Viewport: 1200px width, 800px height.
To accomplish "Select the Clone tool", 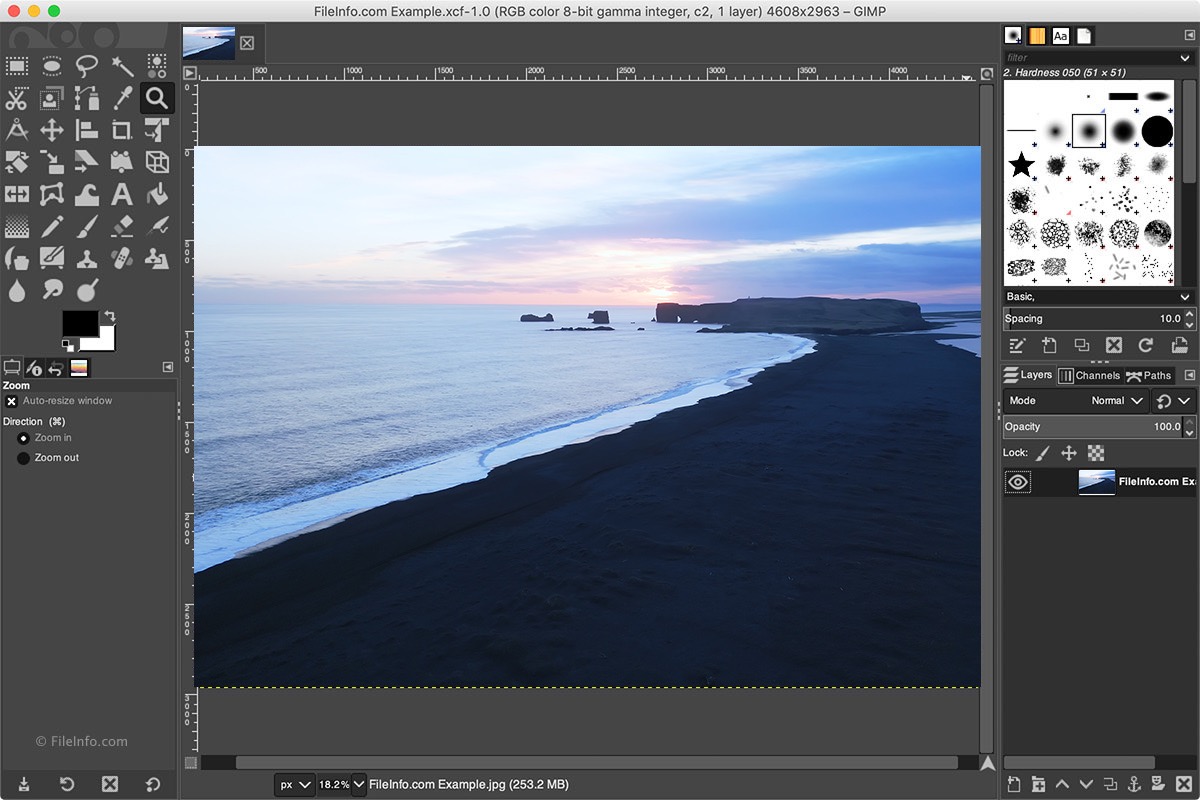I will (x=87, y=258).
